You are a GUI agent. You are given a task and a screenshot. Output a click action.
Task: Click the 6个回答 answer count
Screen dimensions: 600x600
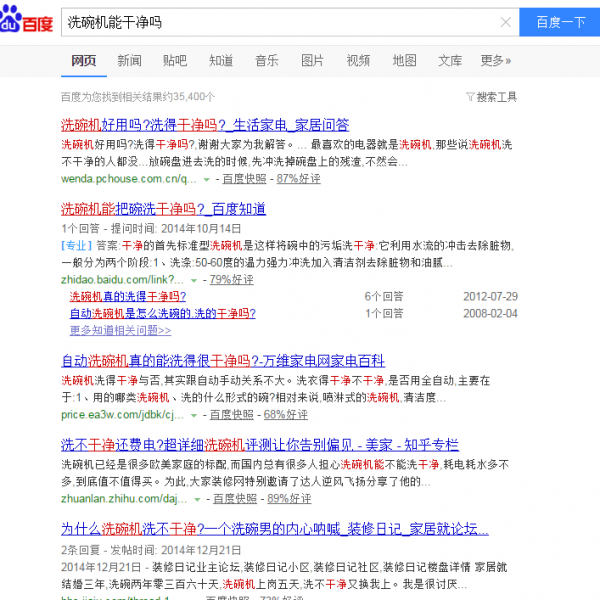pyautogui.click(x=384, y=297)
